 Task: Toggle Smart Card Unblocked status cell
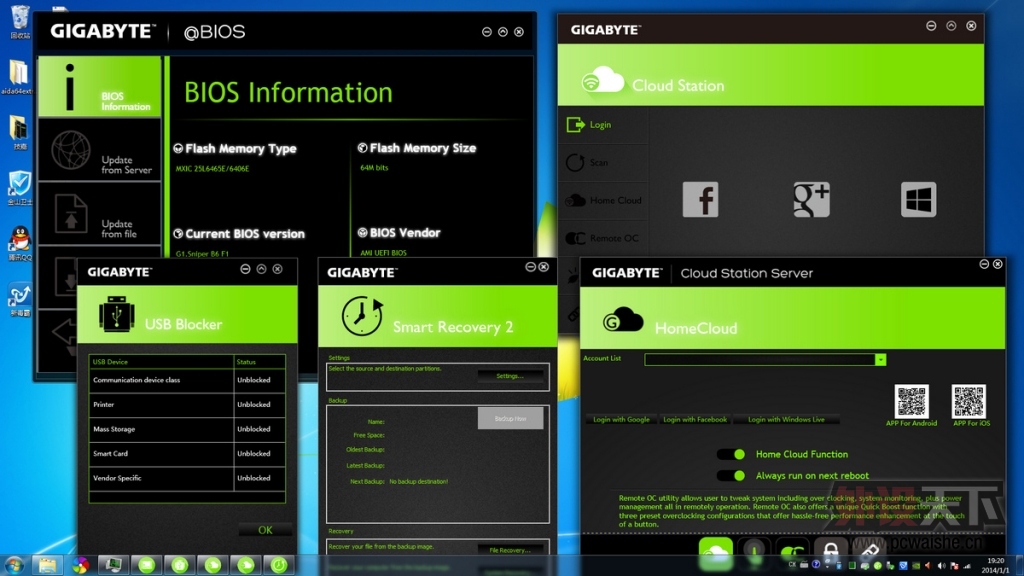coord(259,454)
